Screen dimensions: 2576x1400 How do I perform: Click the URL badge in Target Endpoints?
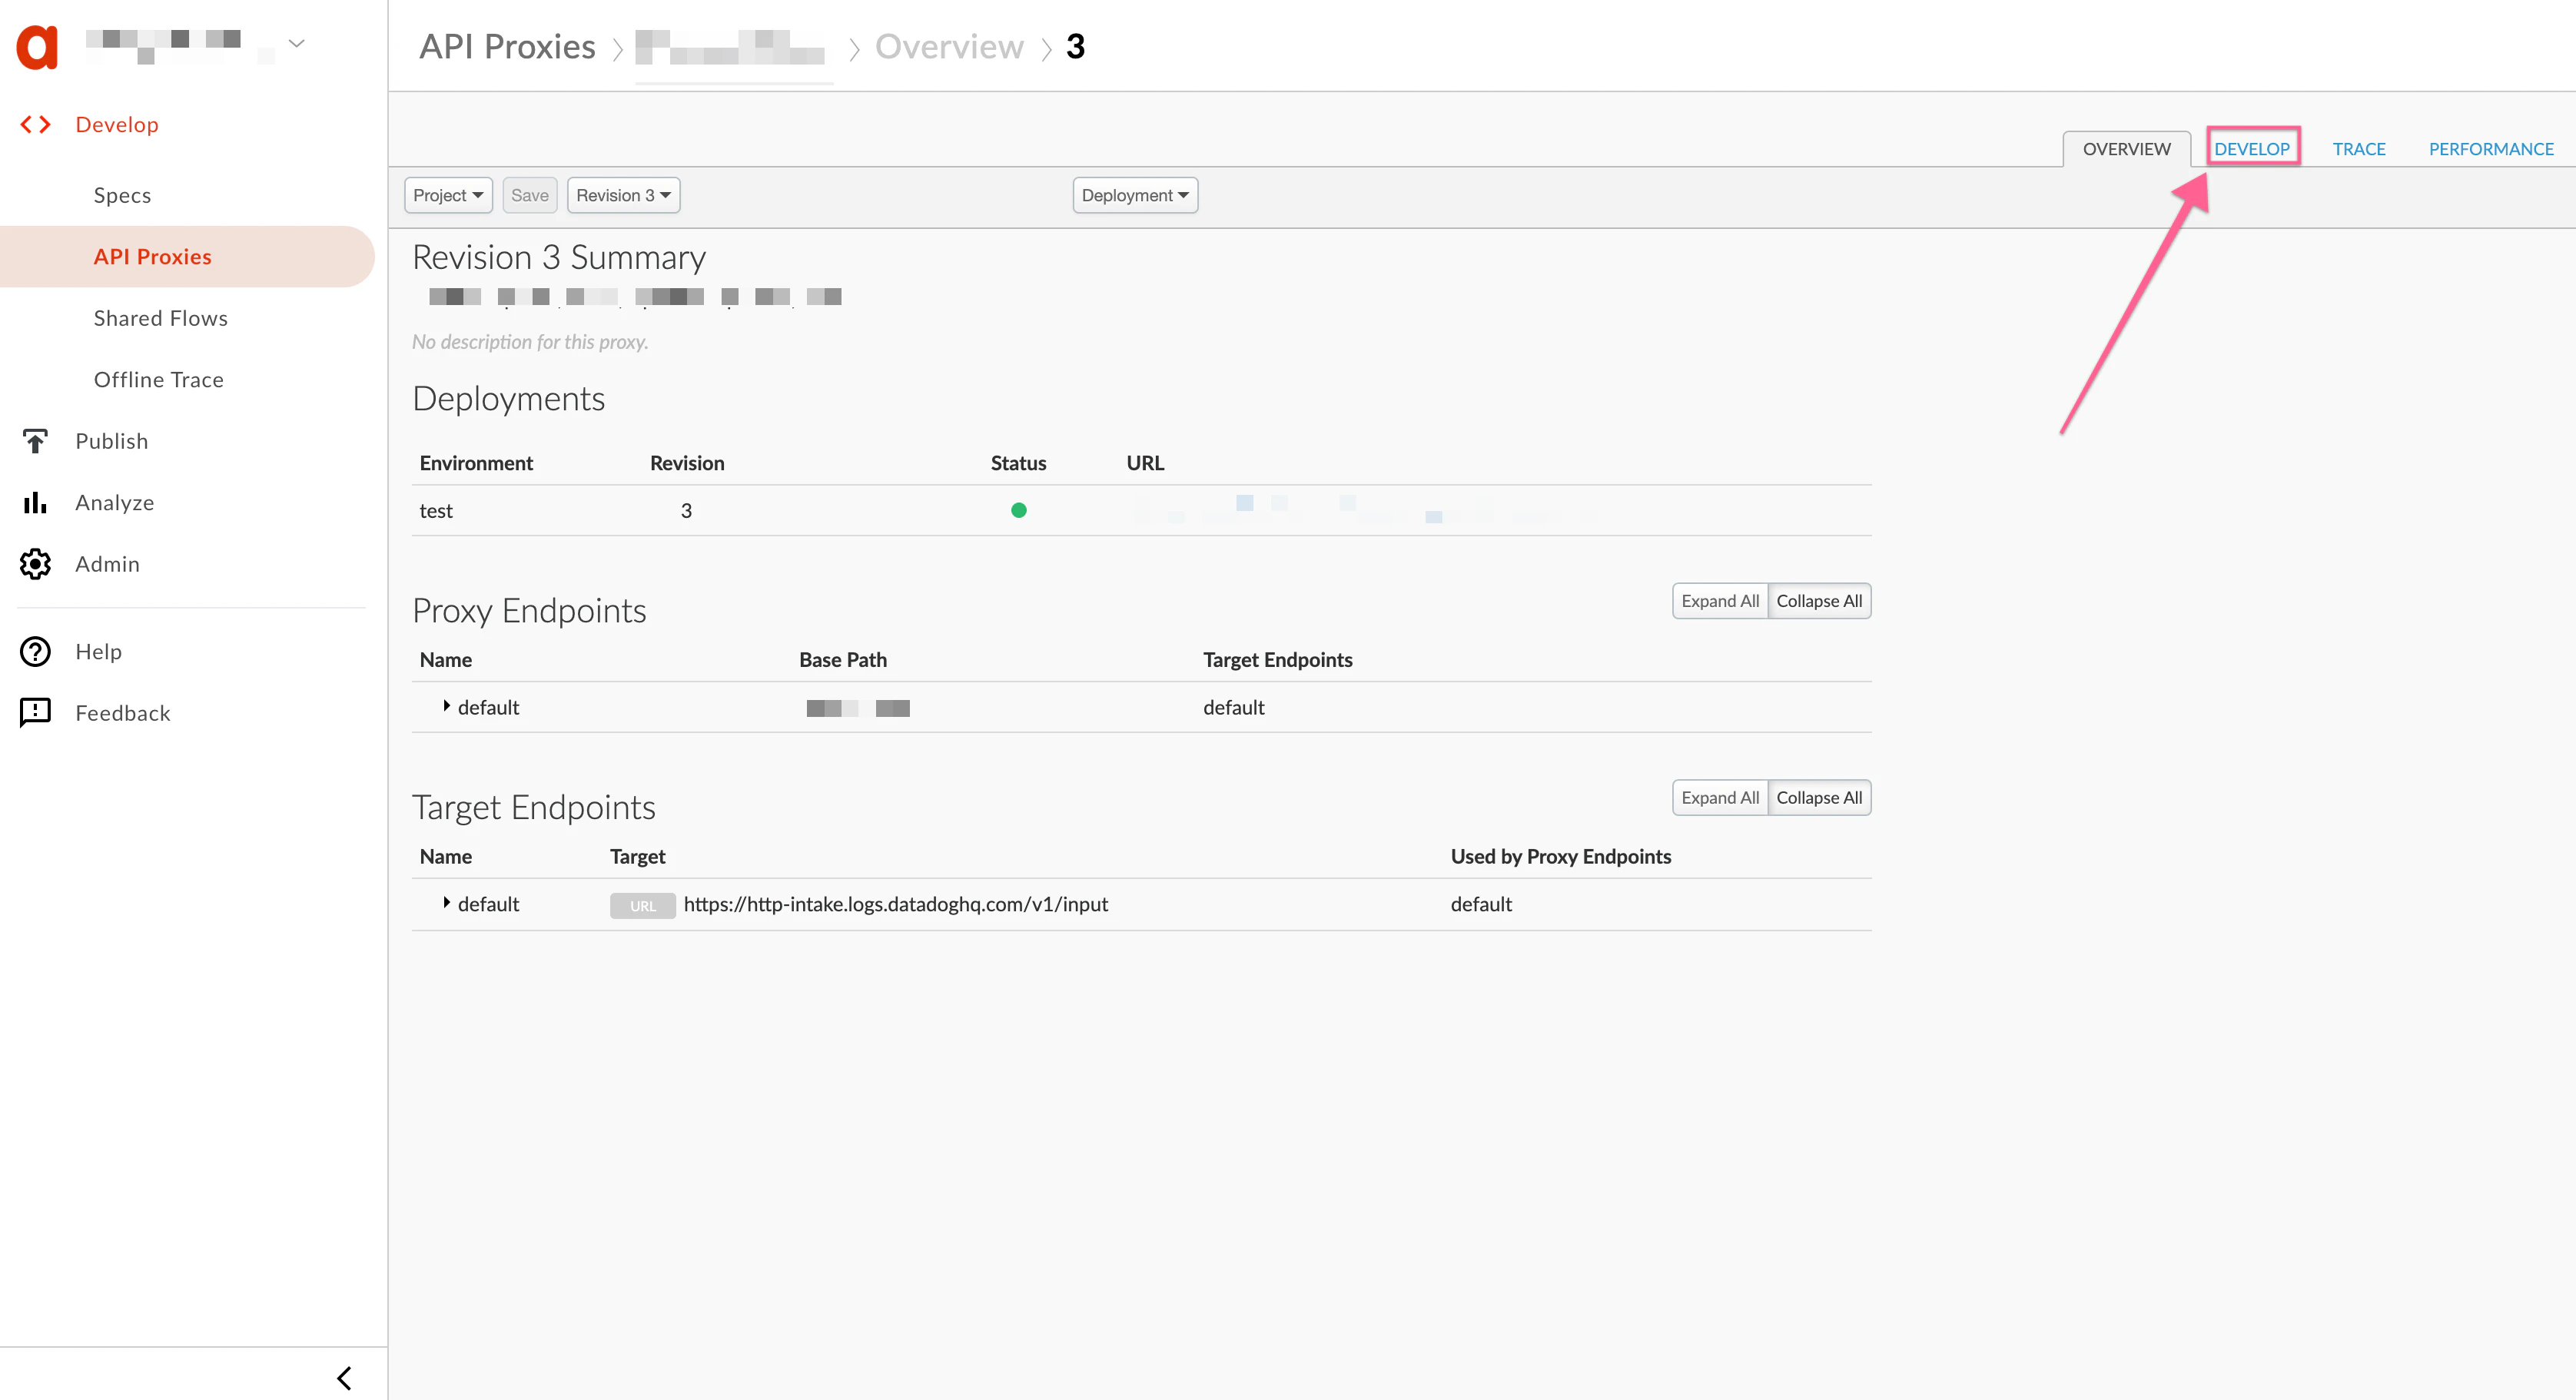pos(643,905)
